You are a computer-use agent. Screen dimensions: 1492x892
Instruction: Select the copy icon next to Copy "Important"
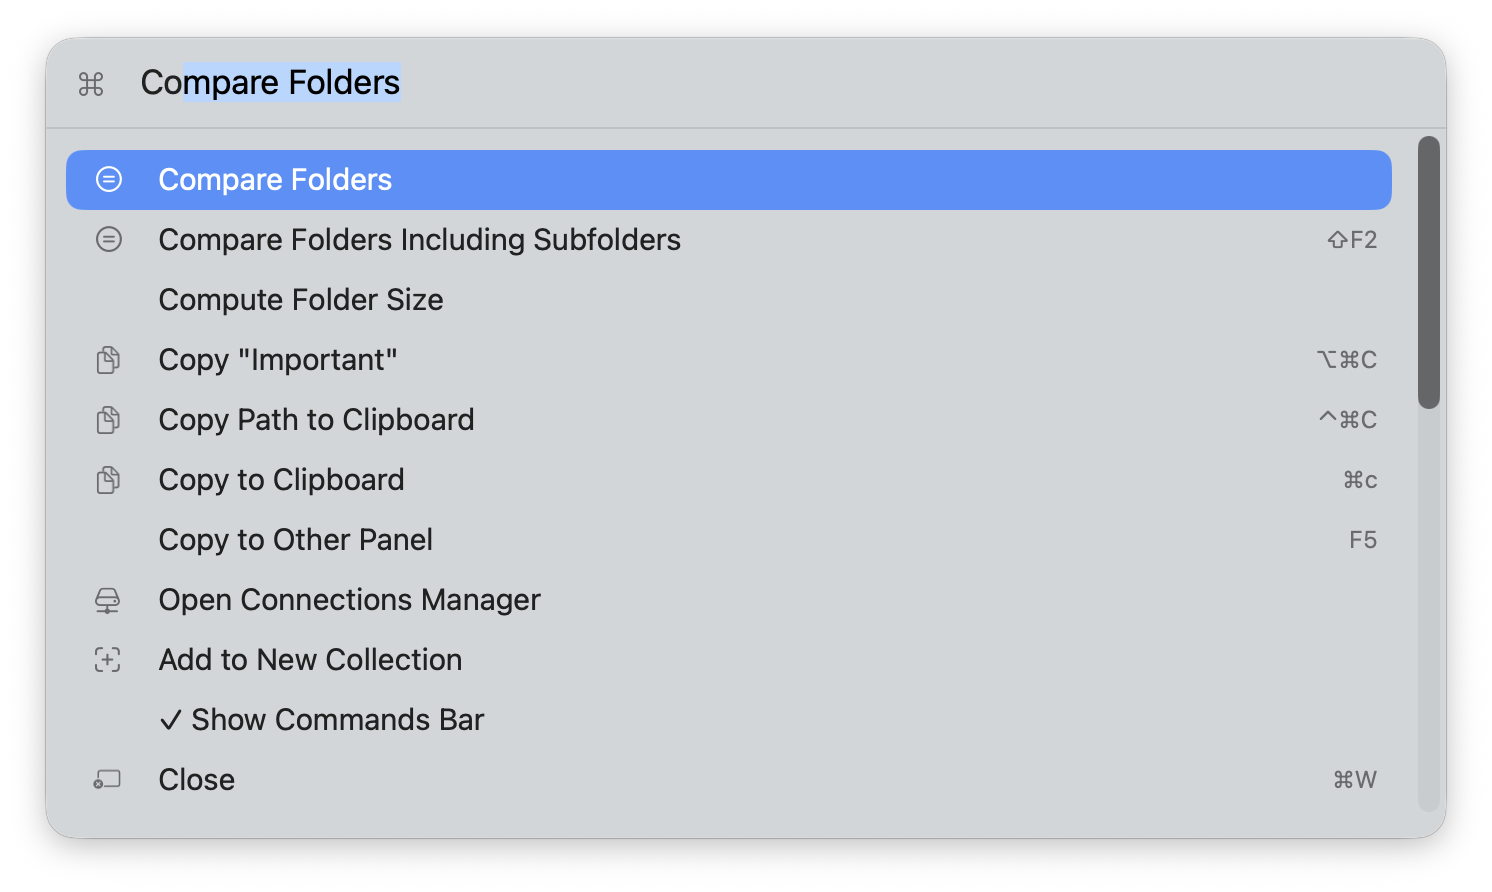107,359
